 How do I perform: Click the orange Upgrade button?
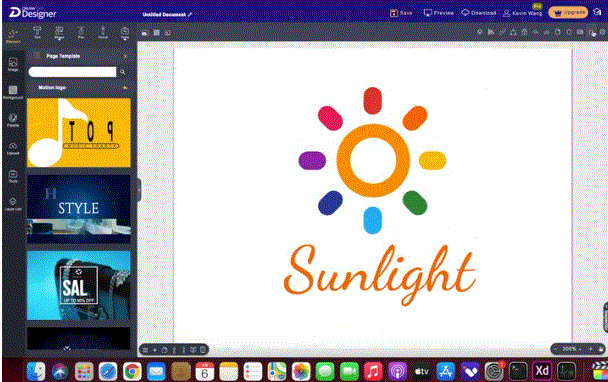coord(568,12)
